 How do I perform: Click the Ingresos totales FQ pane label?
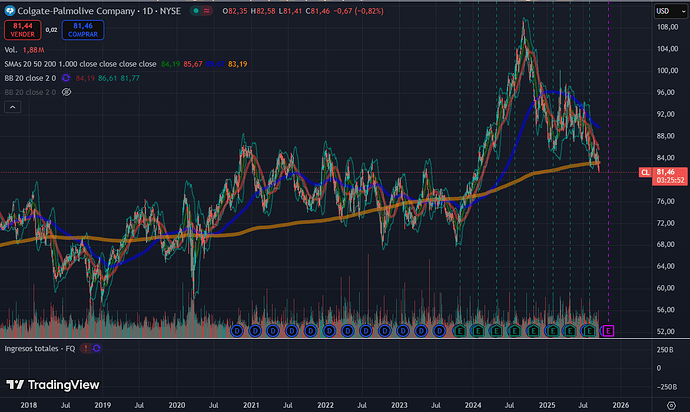(x=38, y=347)
